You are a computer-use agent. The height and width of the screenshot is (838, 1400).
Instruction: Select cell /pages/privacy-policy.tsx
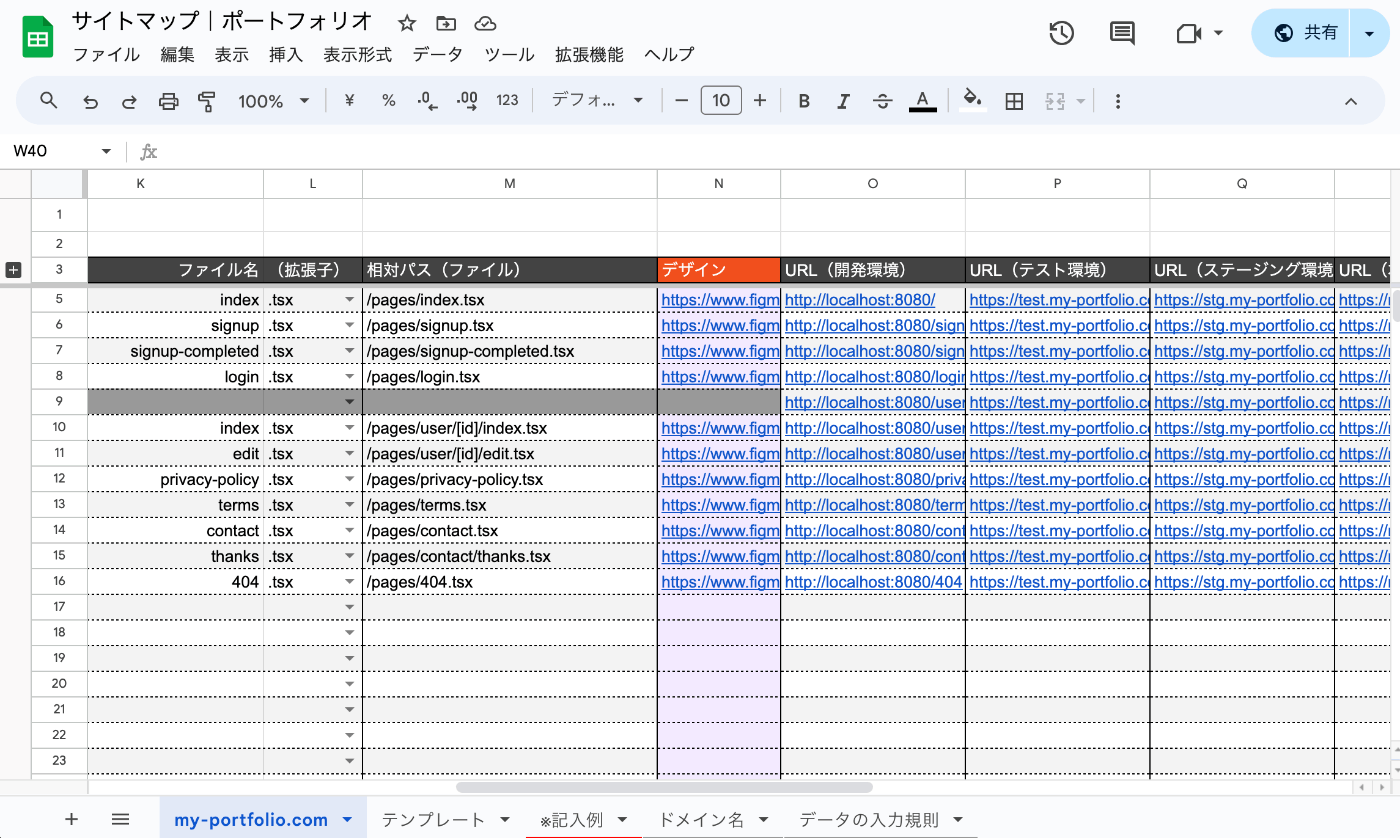[x=510, y=479]
